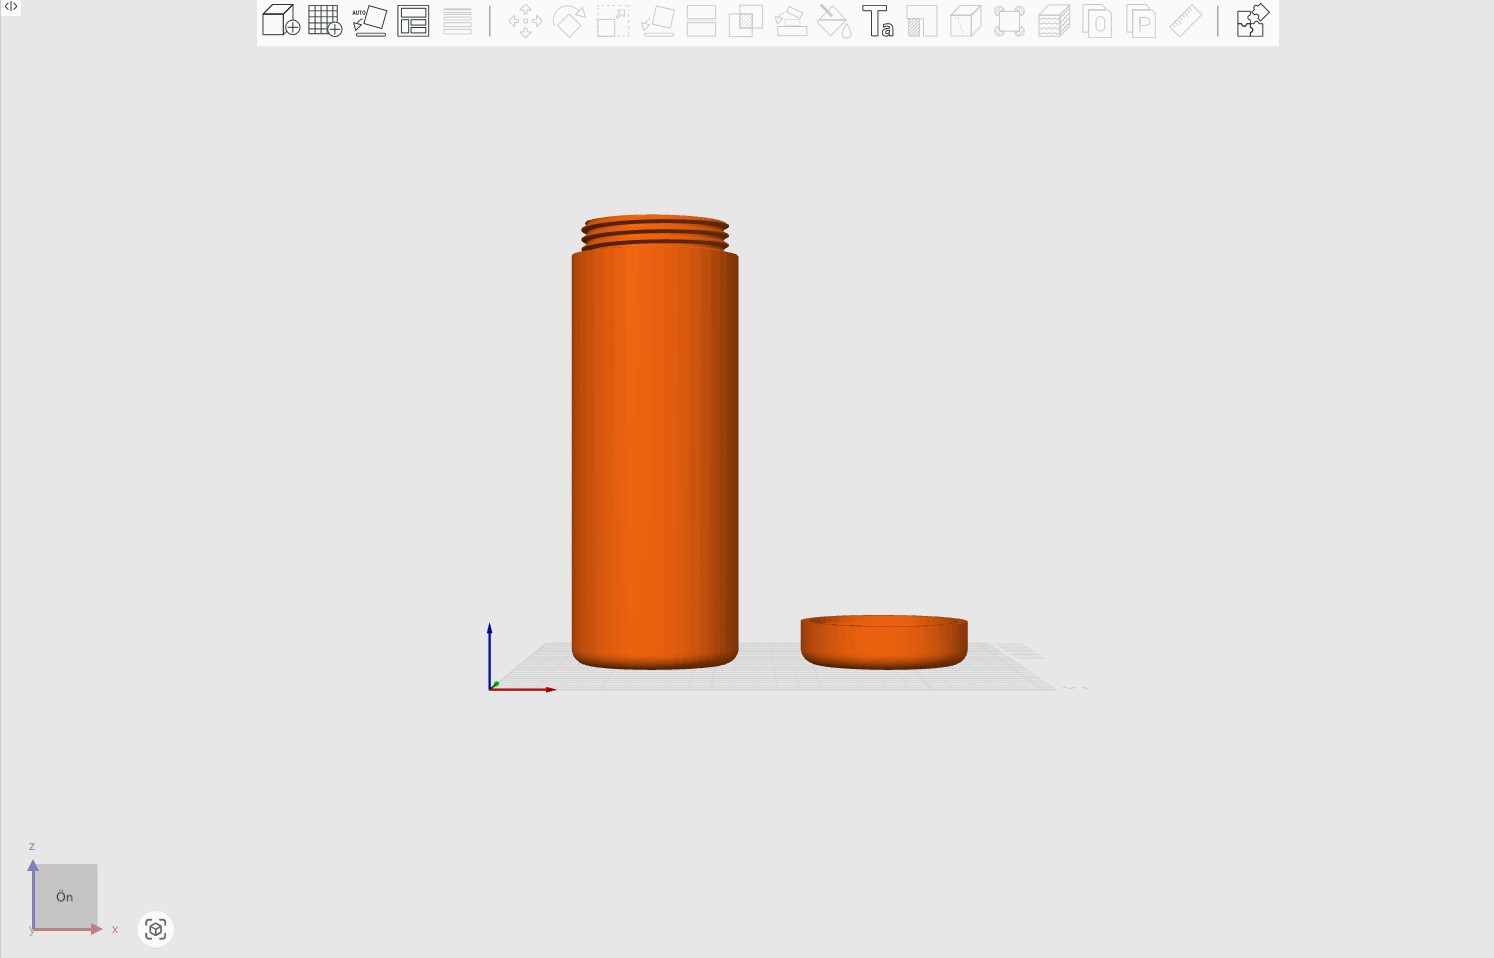
Task: Click the split to parts 'P' icon
Action: 1142,21
